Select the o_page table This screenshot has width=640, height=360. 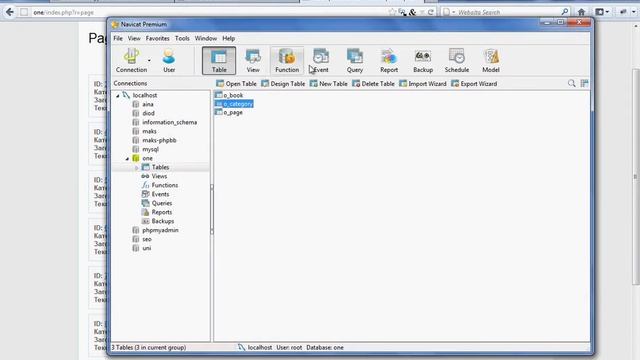click(233, 113)
